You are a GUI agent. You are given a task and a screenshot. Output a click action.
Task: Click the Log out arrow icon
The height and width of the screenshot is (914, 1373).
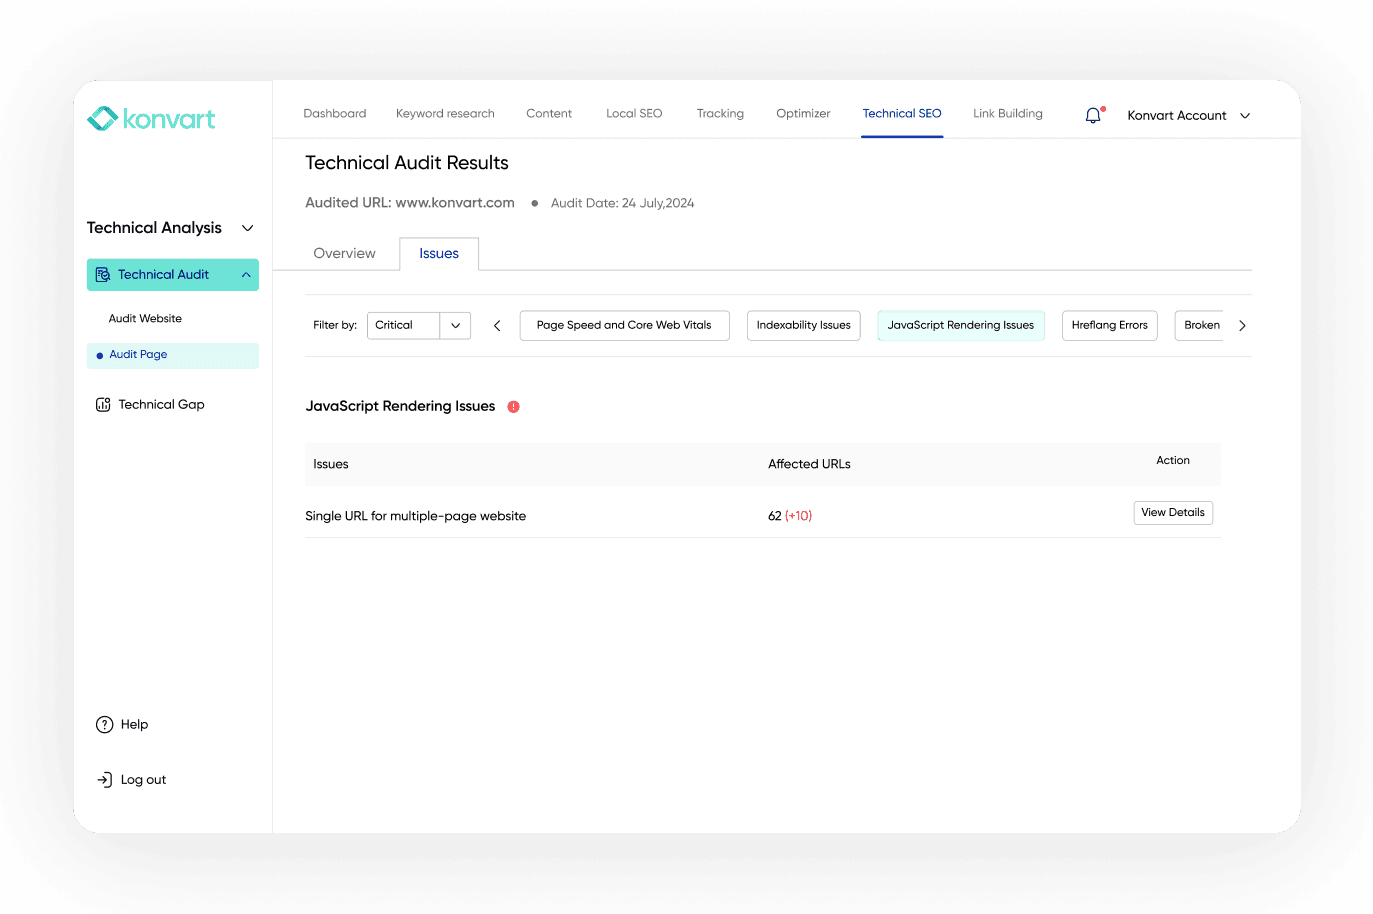tap(104, 780)
